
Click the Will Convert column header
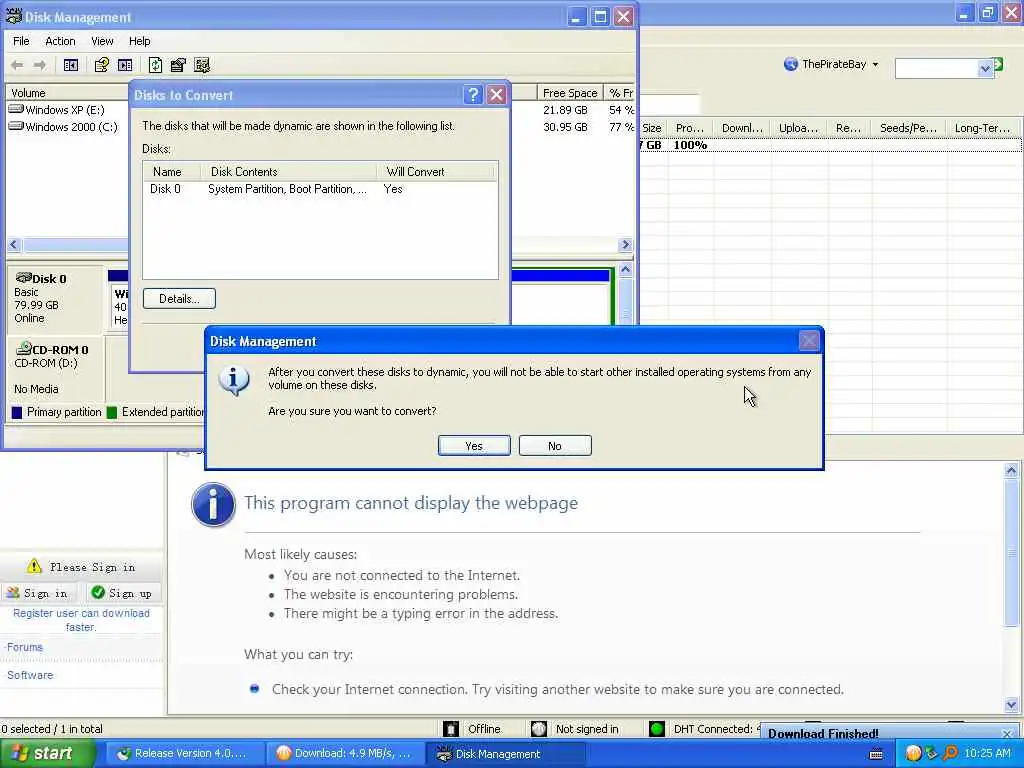coord(436,172)
